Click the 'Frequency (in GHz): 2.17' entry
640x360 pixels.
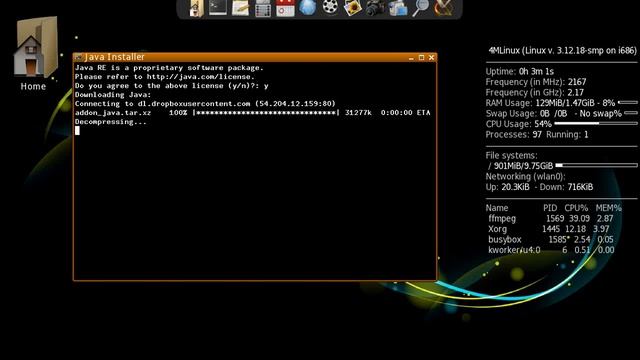click(x=535, y=93)
